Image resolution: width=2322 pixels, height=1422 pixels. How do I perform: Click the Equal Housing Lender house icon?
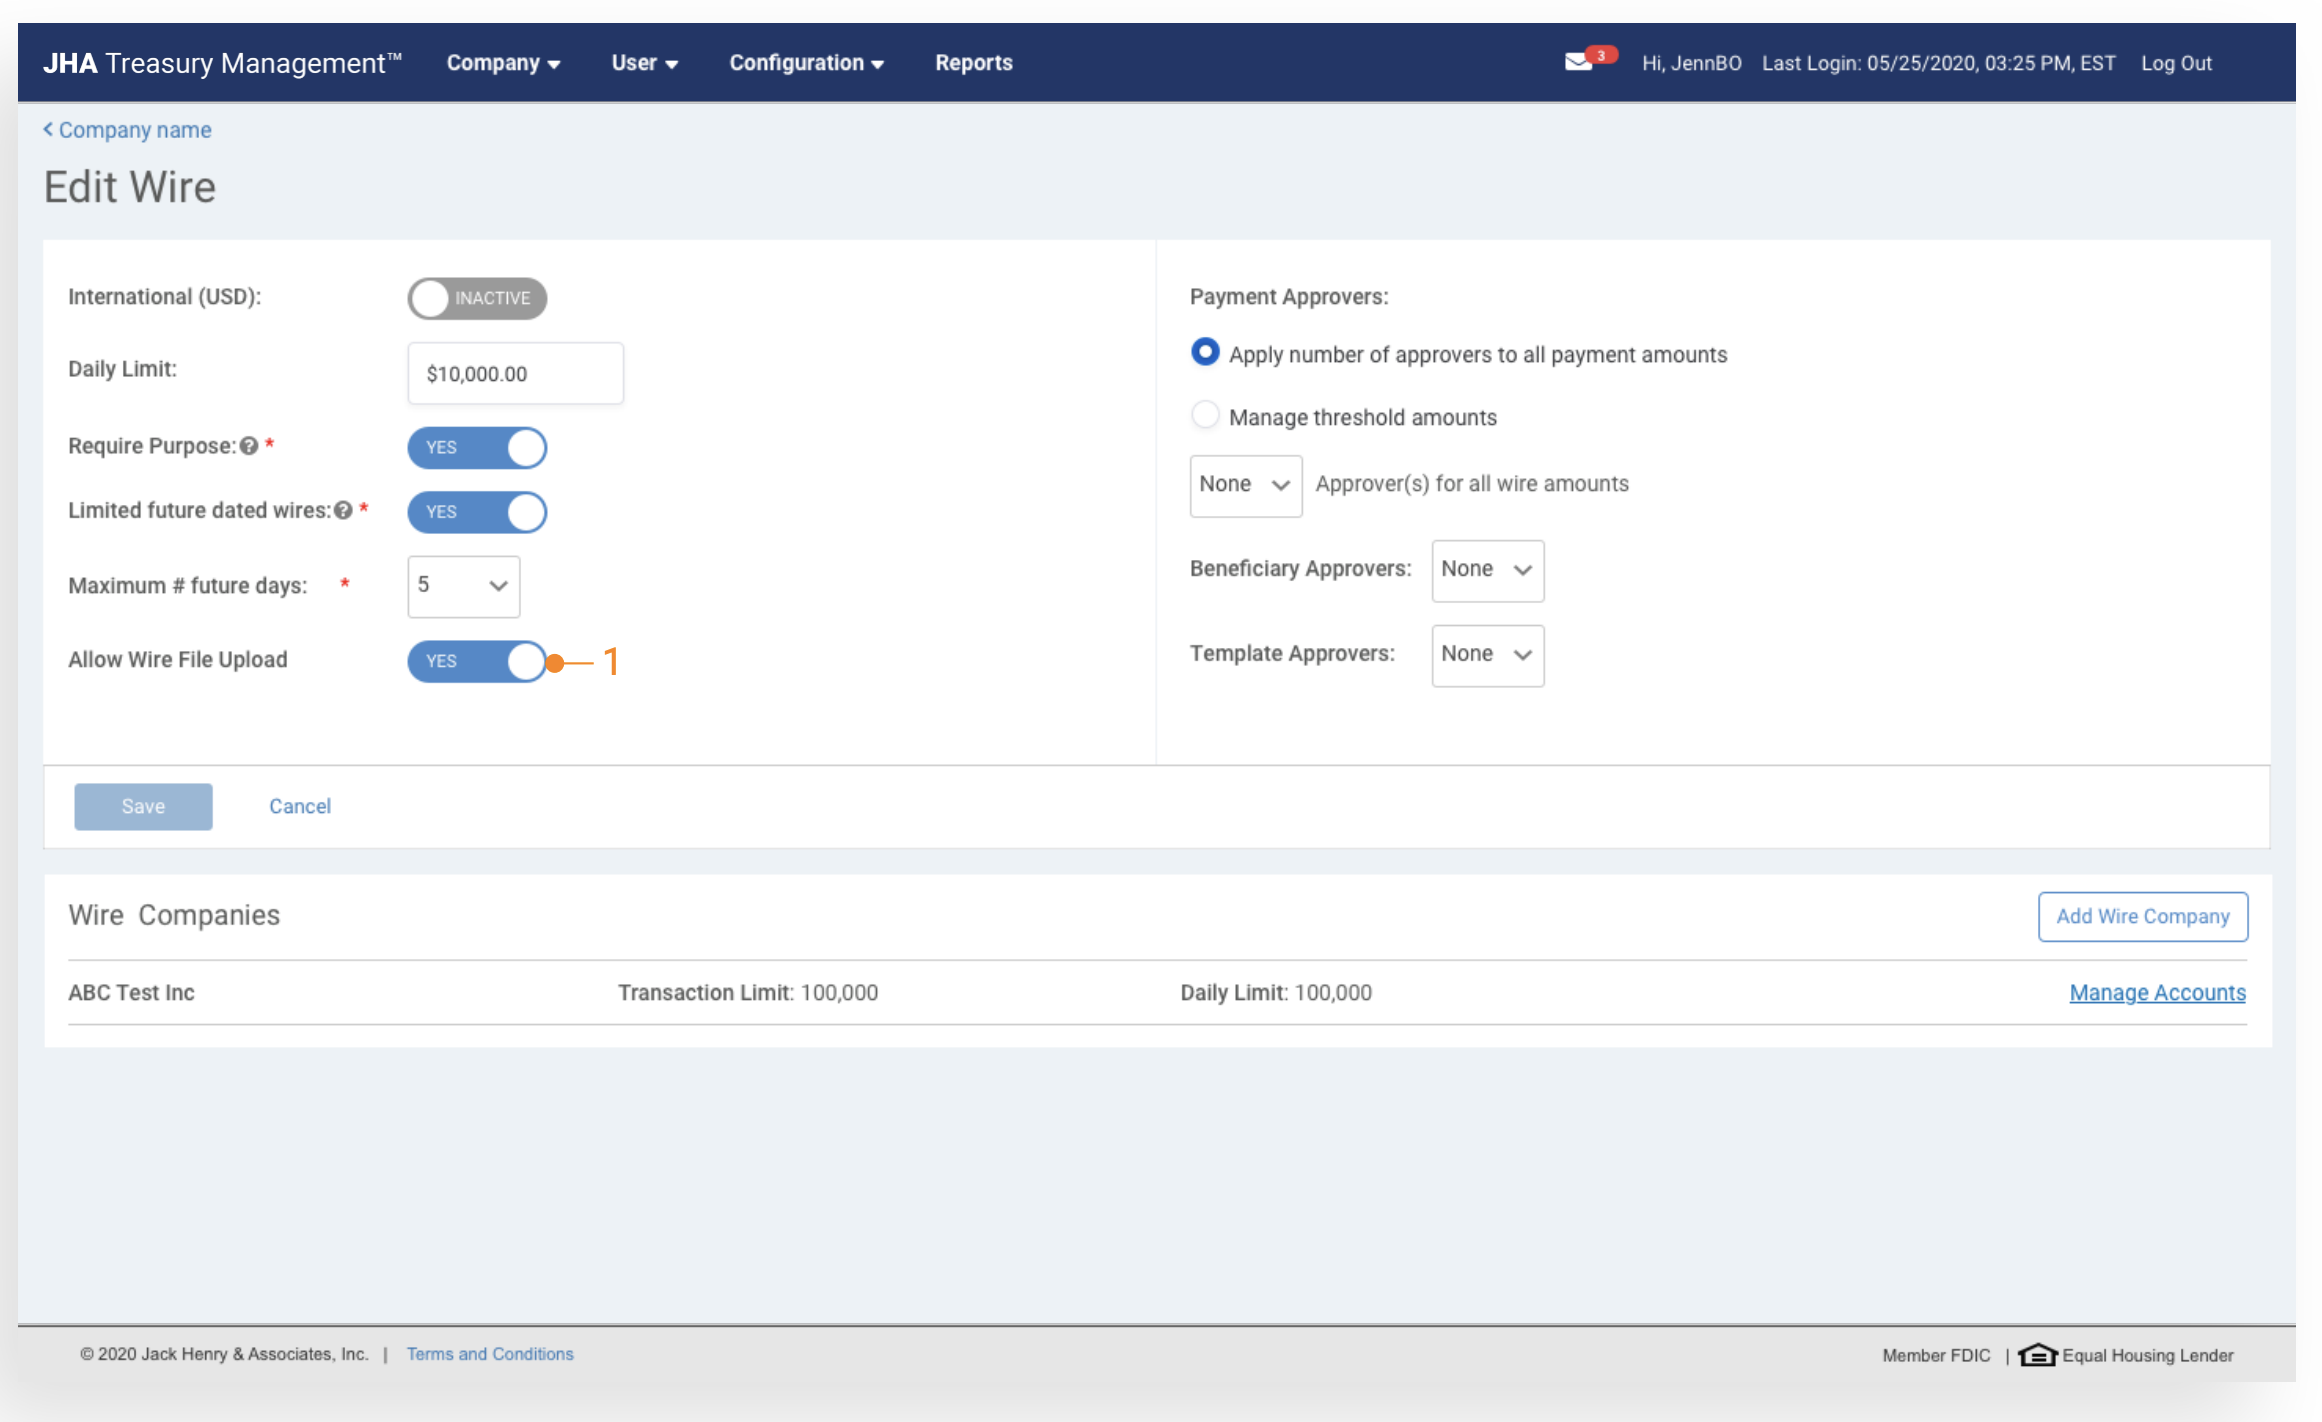click(2036, 1354)
